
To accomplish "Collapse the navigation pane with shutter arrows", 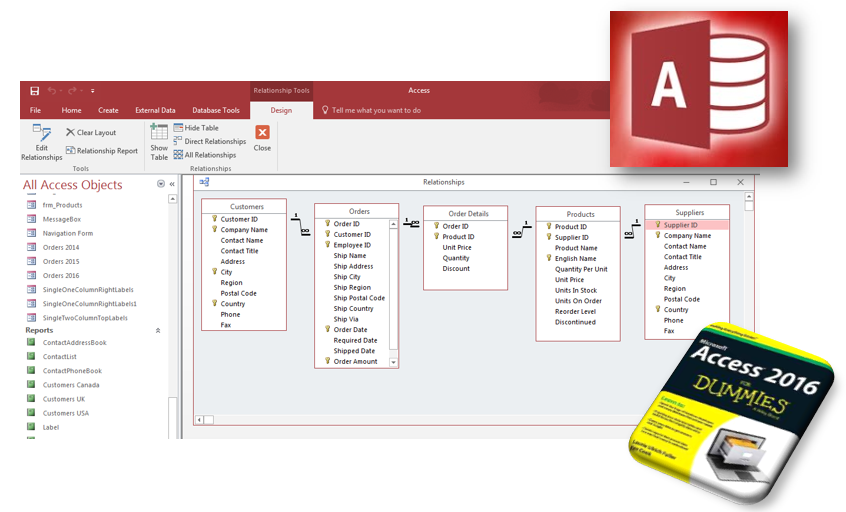I will tap(172, 184).
